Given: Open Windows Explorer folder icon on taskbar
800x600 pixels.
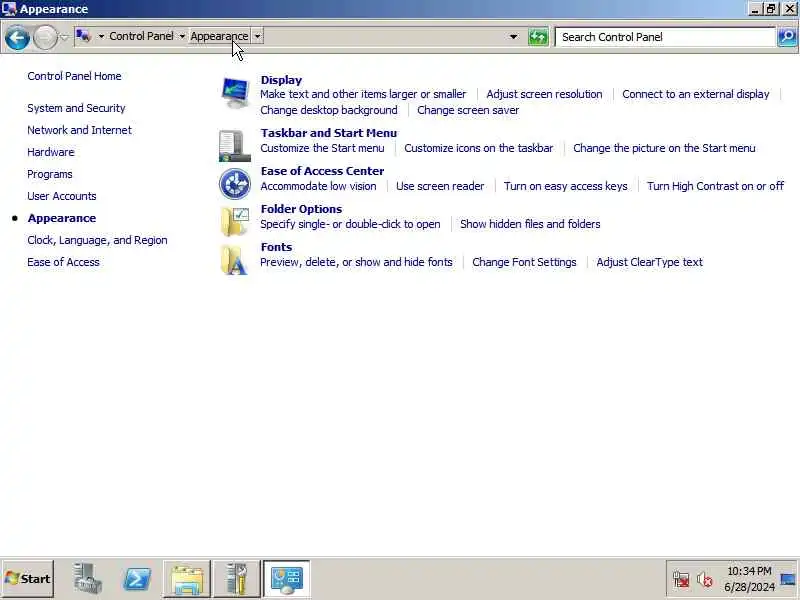Looking at the screenshot, I should coord(187,579).
